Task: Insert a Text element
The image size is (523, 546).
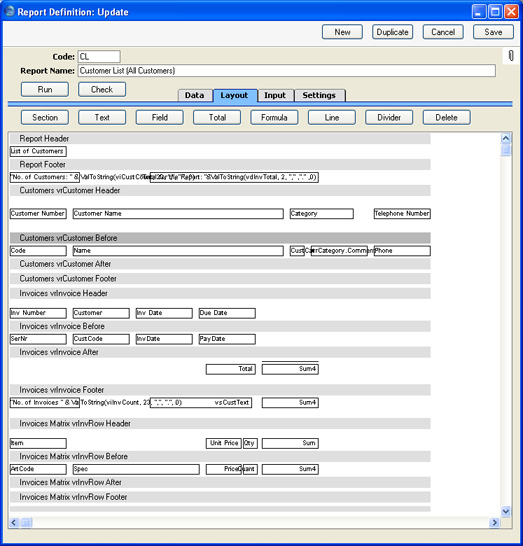Action: point(102,117)
